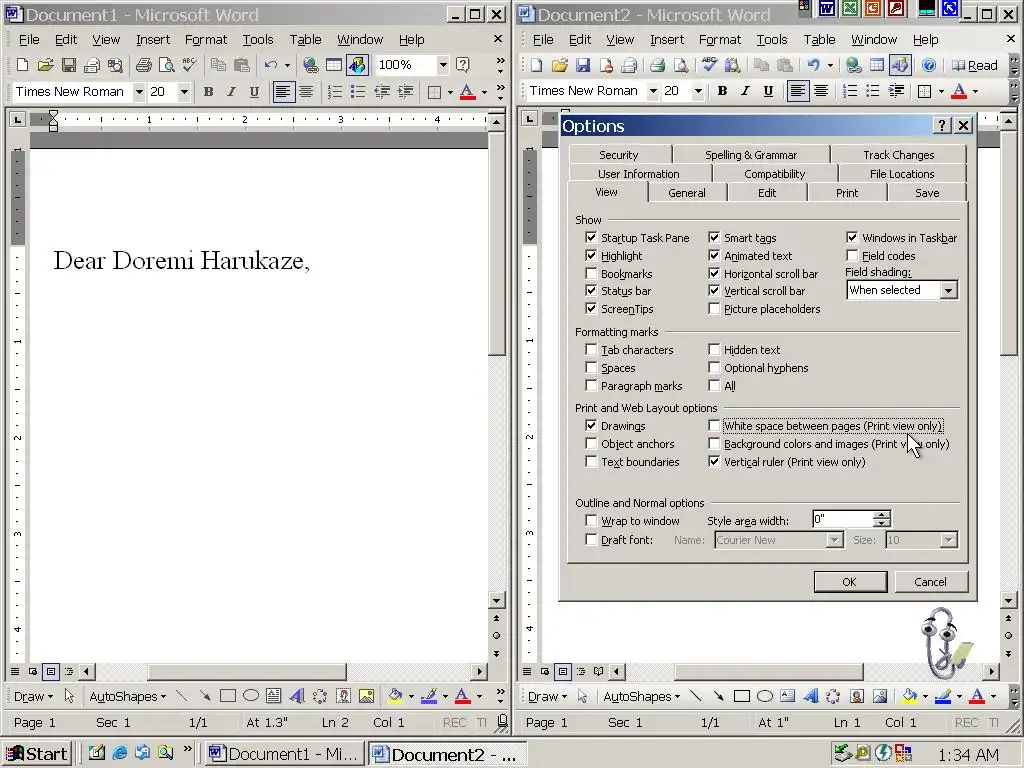This screenshot has width=1024, height=768.
Task: Click Save icon in Document2 toolbar
Action: (x=583, y=65)
